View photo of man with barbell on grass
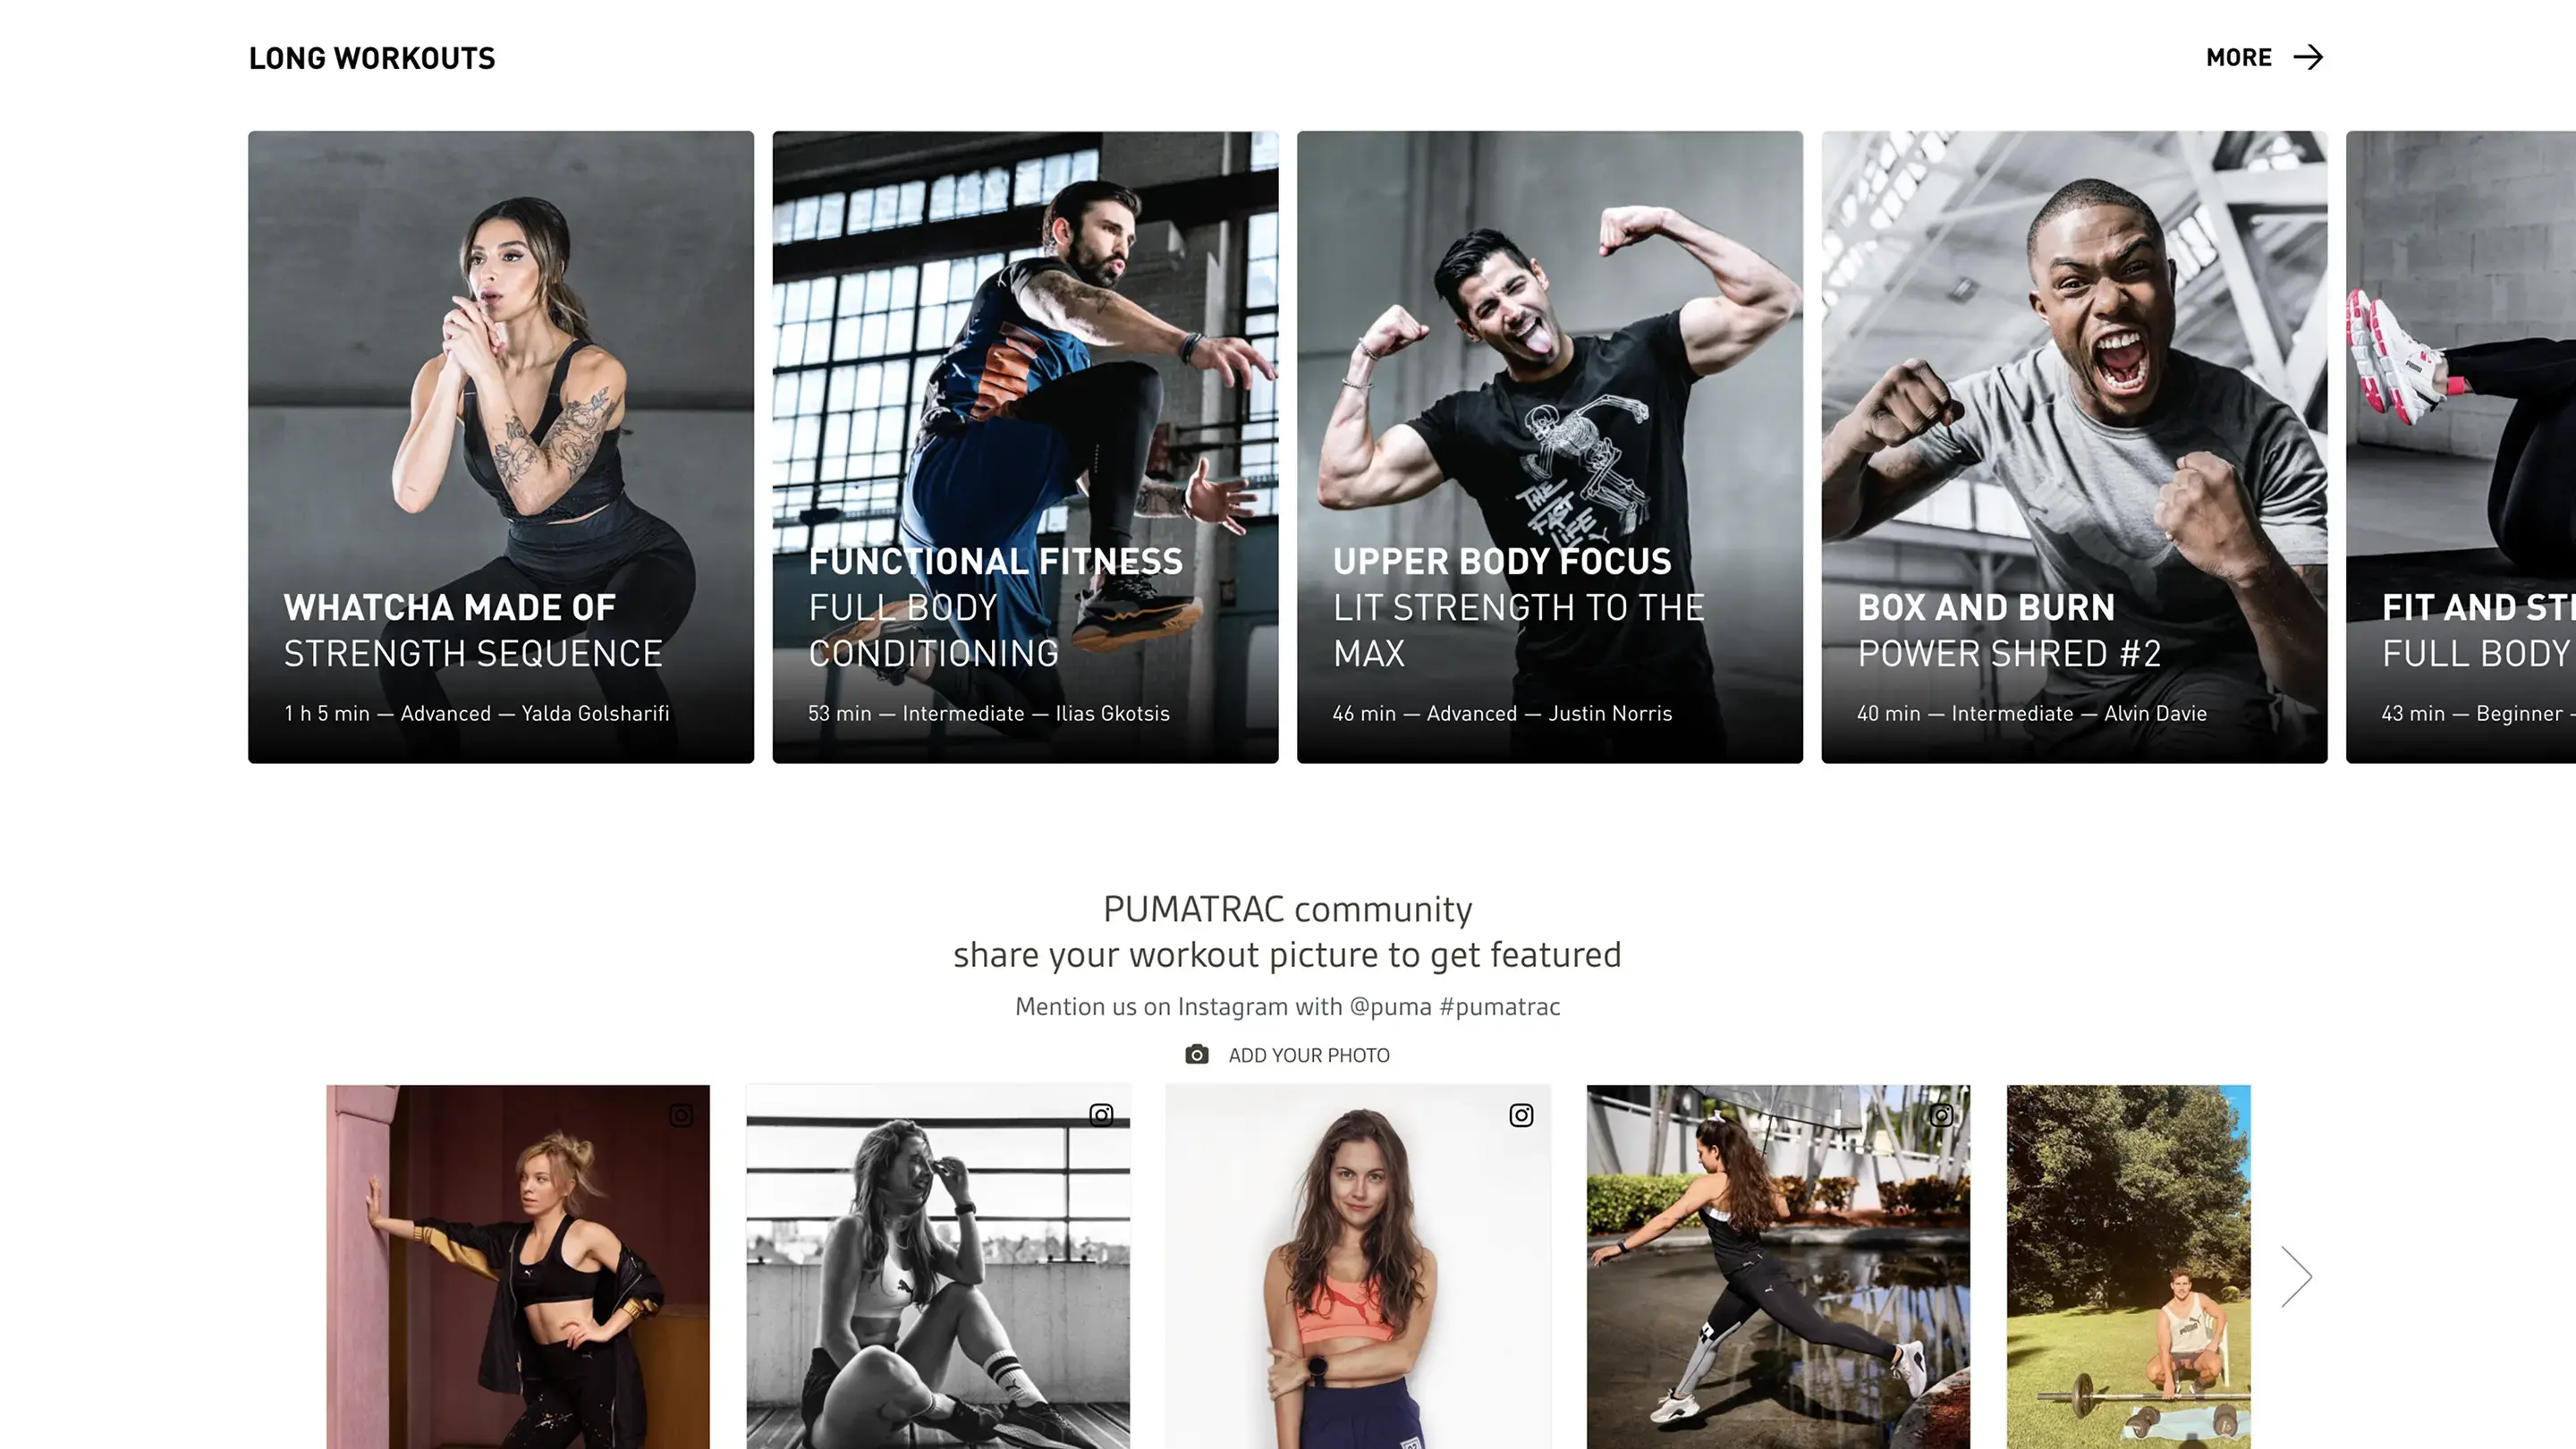2576x1449 pixels. coord(2128,1267)
